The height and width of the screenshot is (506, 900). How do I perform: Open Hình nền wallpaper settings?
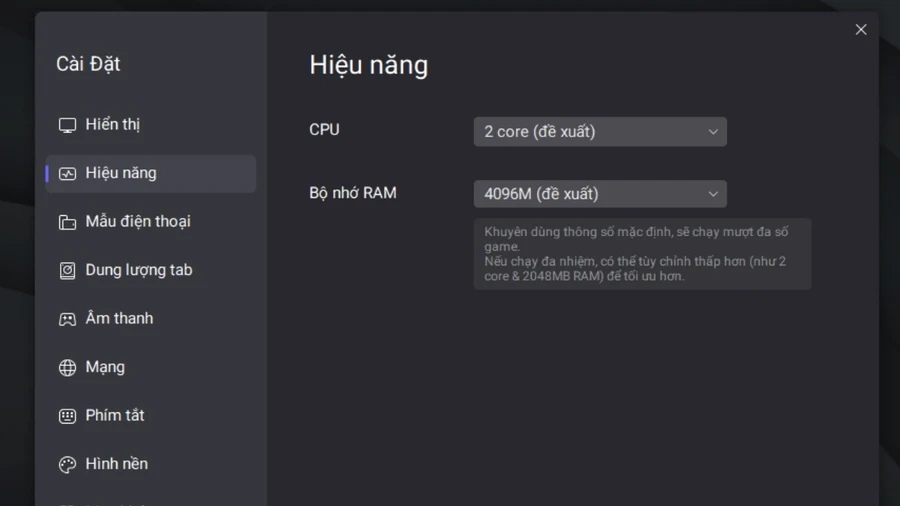[150, 464]
